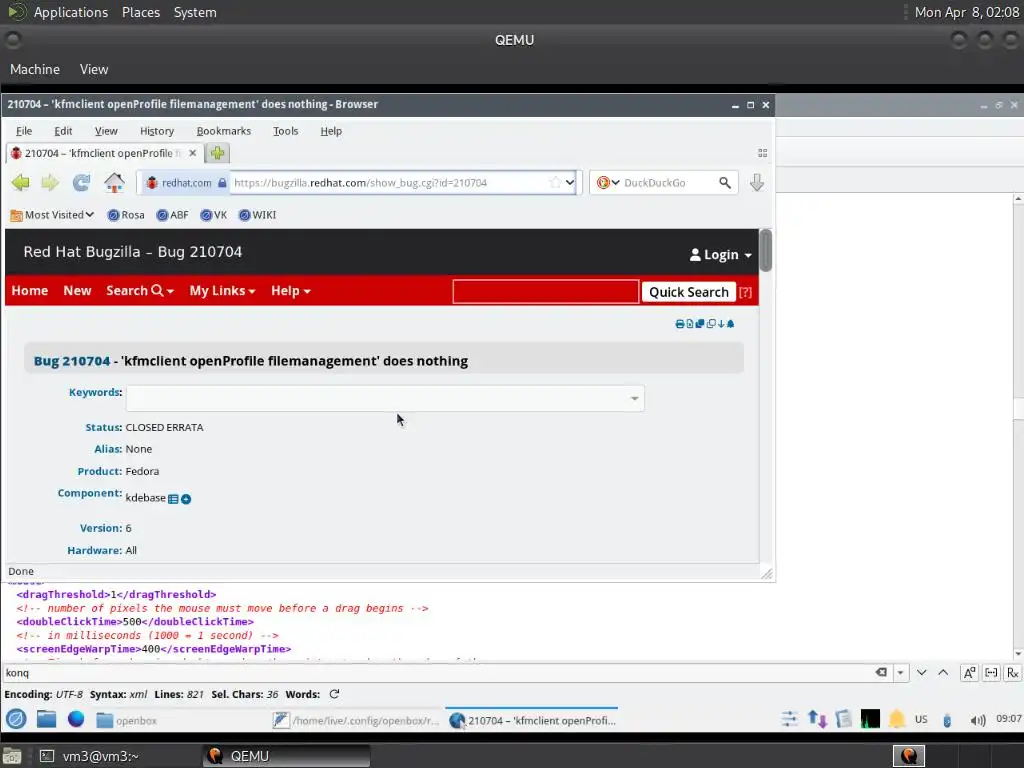Click the print bug icon
The height and width of the screenshot is (768, 1024).
pyautogui.click(x=680, y=324)
